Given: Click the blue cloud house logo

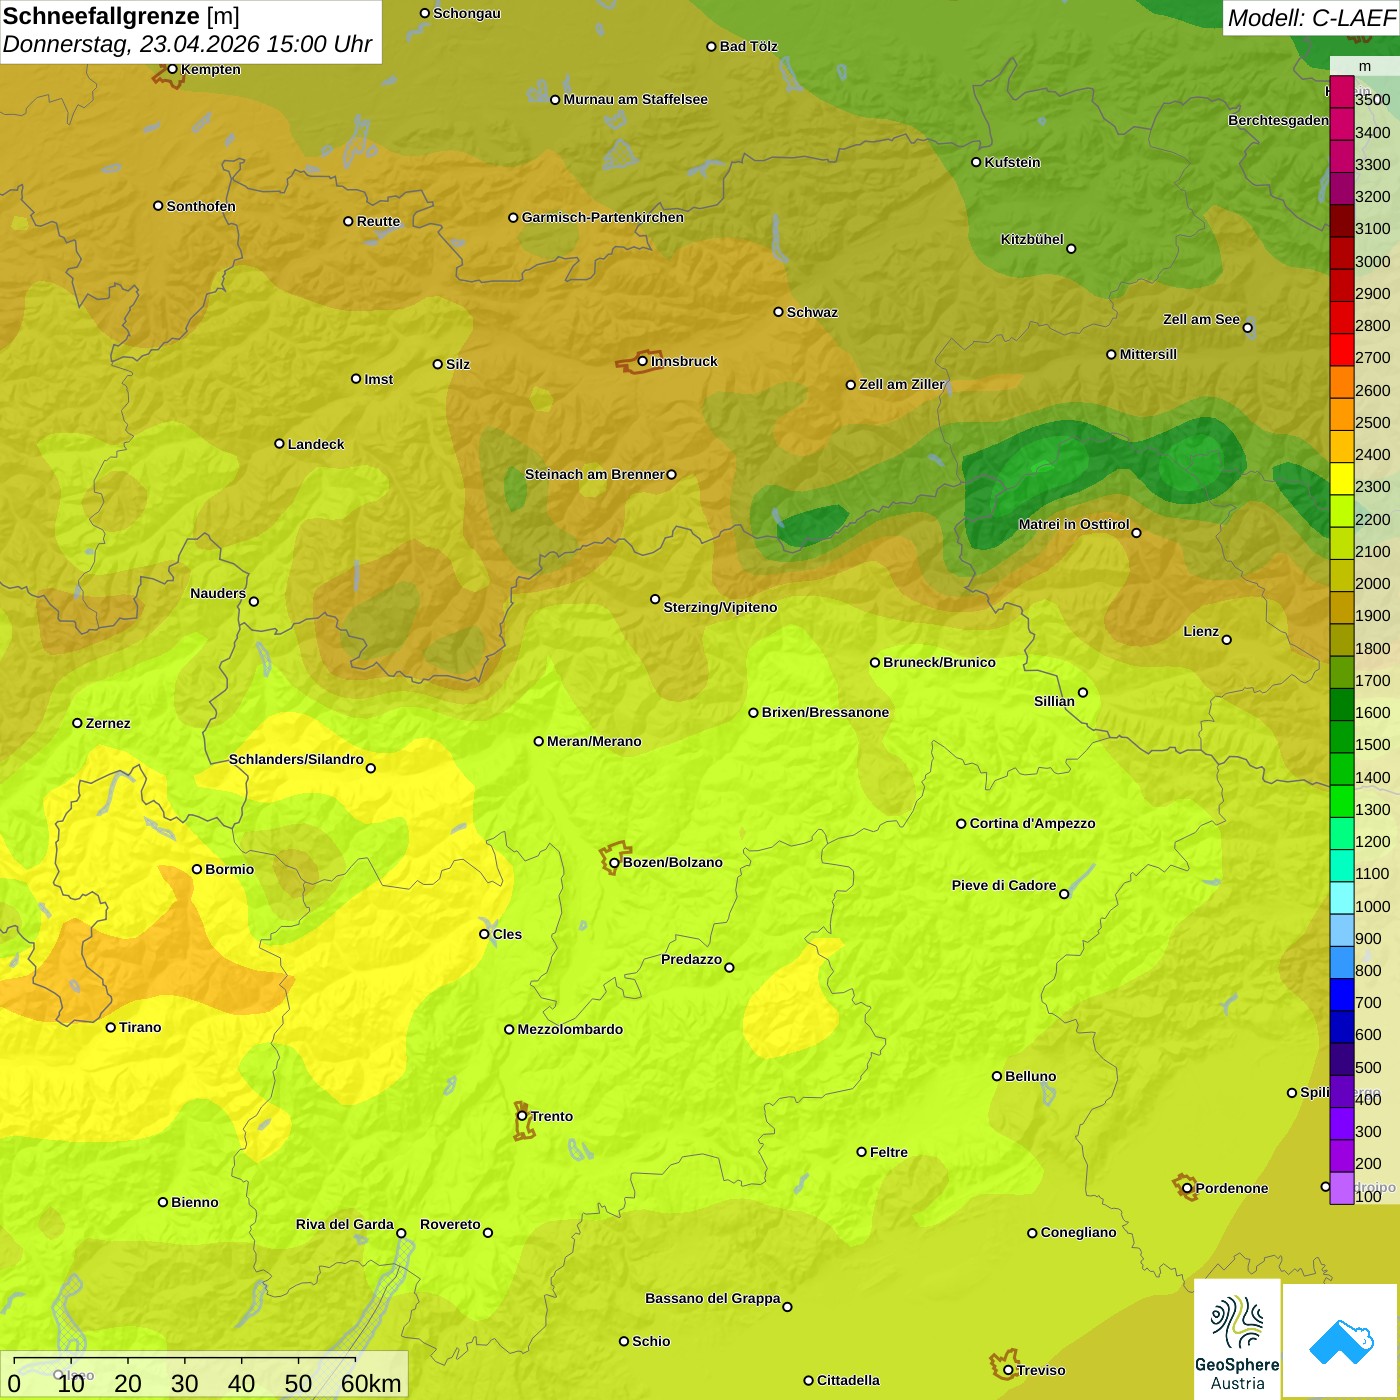Looking at the screenshot, I should tap(1341, 1341).
